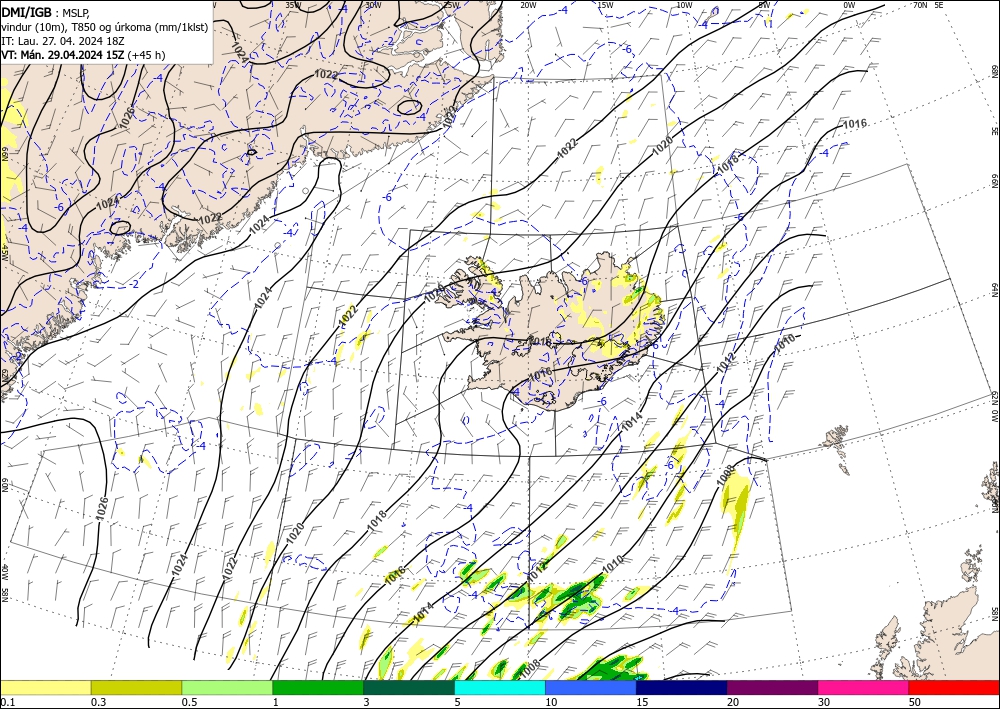This screenshot has height=709, width=1000.
Task: Click the pink 30 mm legend swatch
Action: (864, 687)
